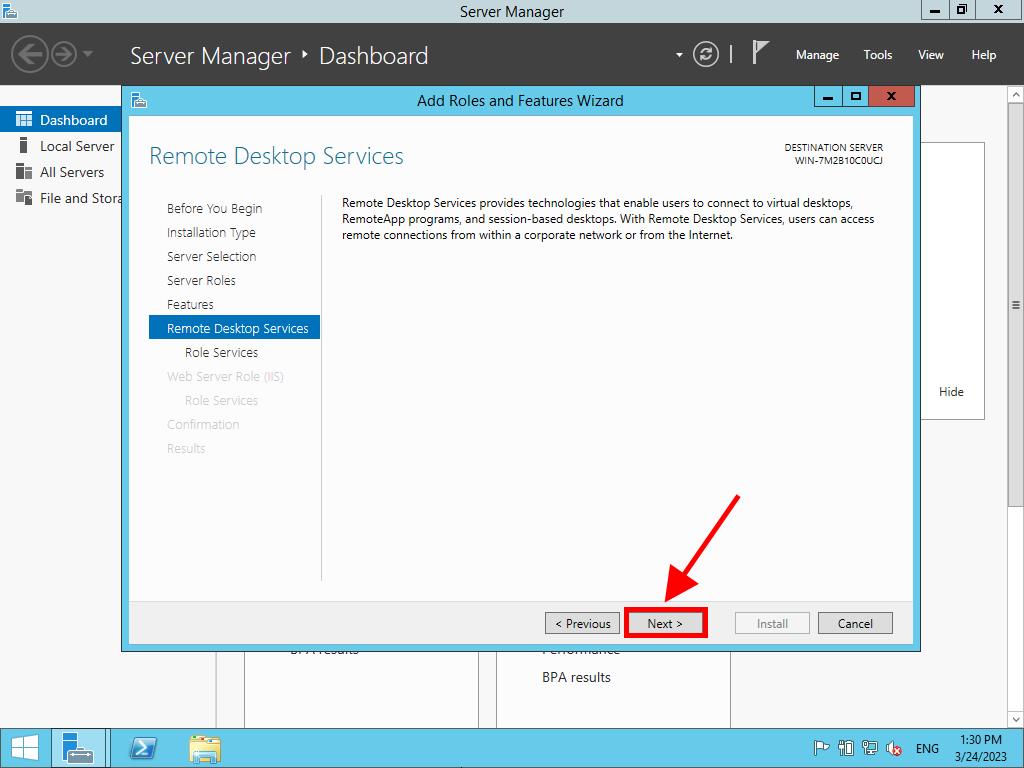Select Dashboard in the left sidebar

61,120
